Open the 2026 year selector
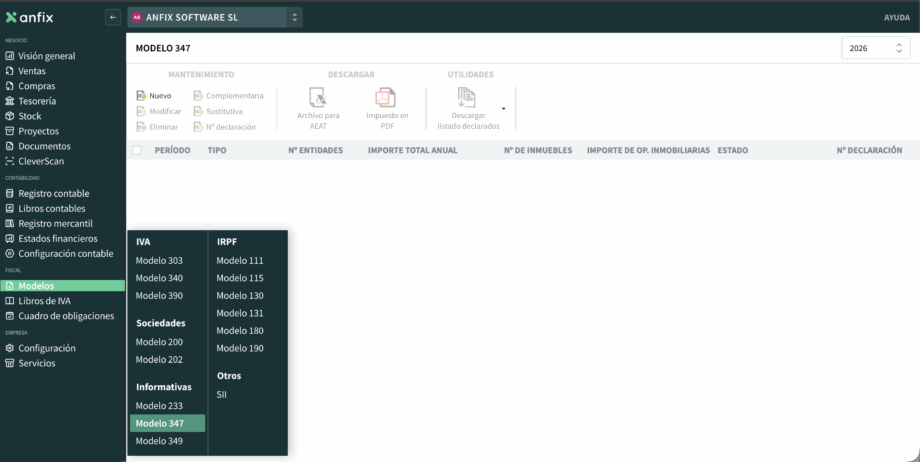Viewport: 920px width, 462px height. click(875, 48)
